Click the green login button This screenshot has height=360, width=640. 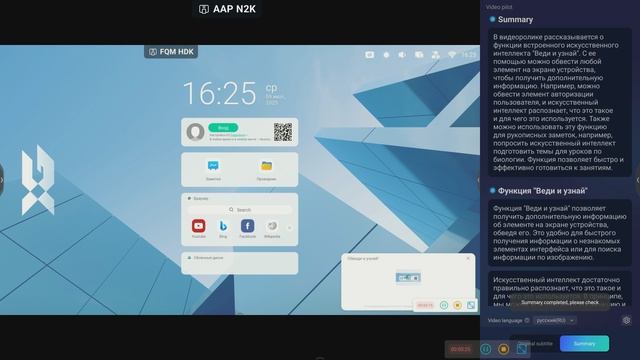(223, 128)
